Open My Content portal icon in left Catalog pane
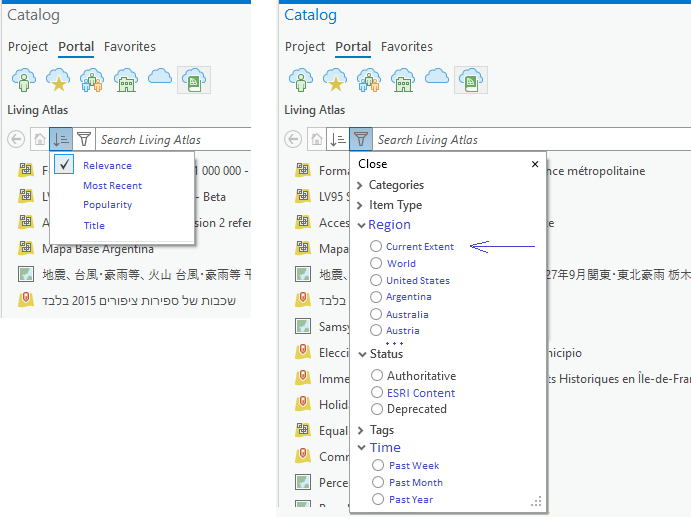 24,80
